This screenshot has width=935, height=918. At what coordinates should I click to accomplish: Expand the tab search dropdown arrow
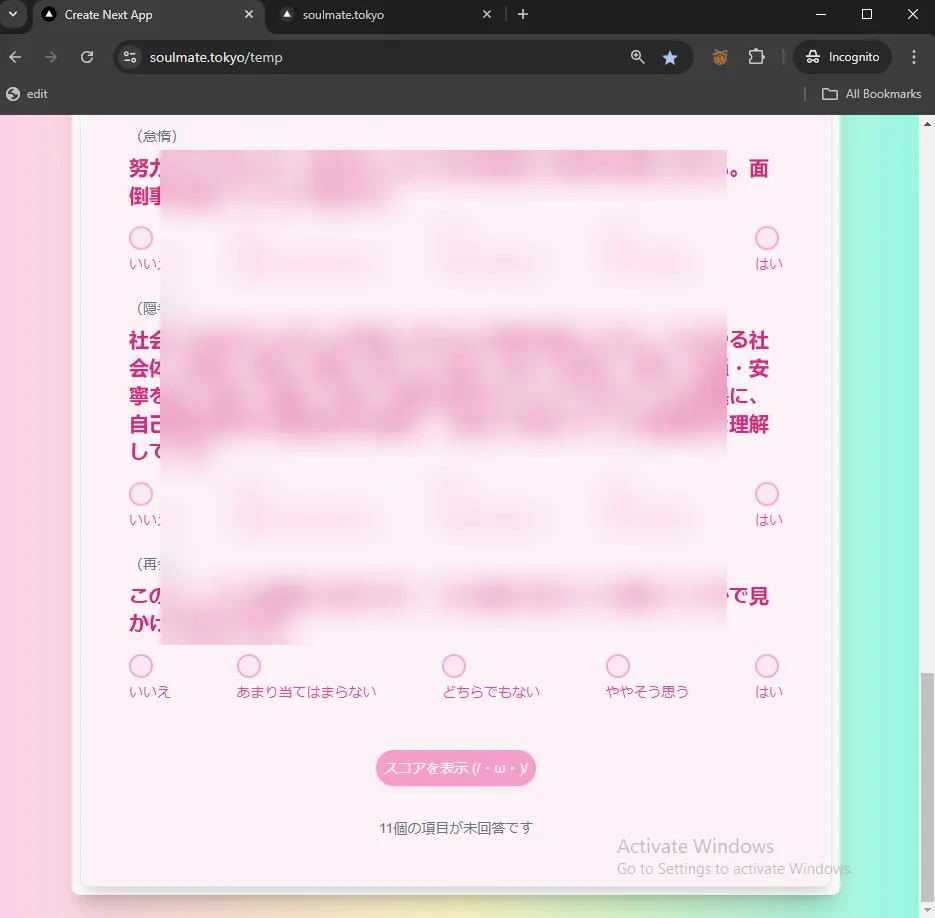13,14
